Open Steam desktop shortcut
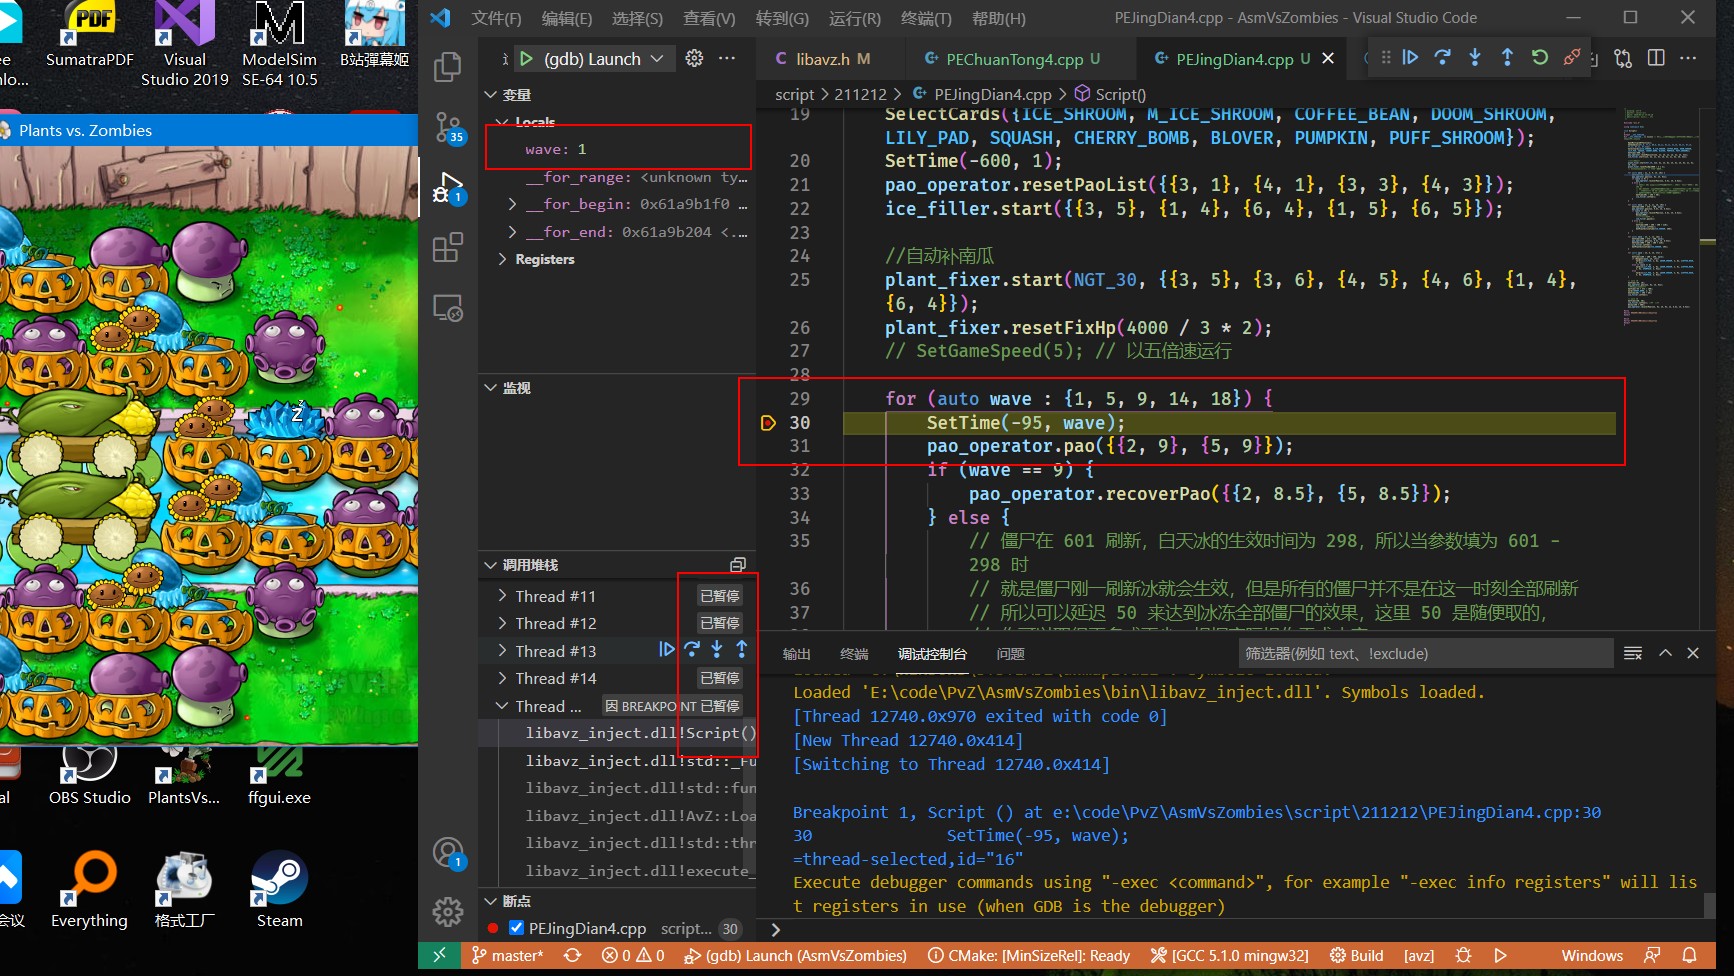Image resolution: width=1734 pixels, height=976 pixels. click(279, 888)
